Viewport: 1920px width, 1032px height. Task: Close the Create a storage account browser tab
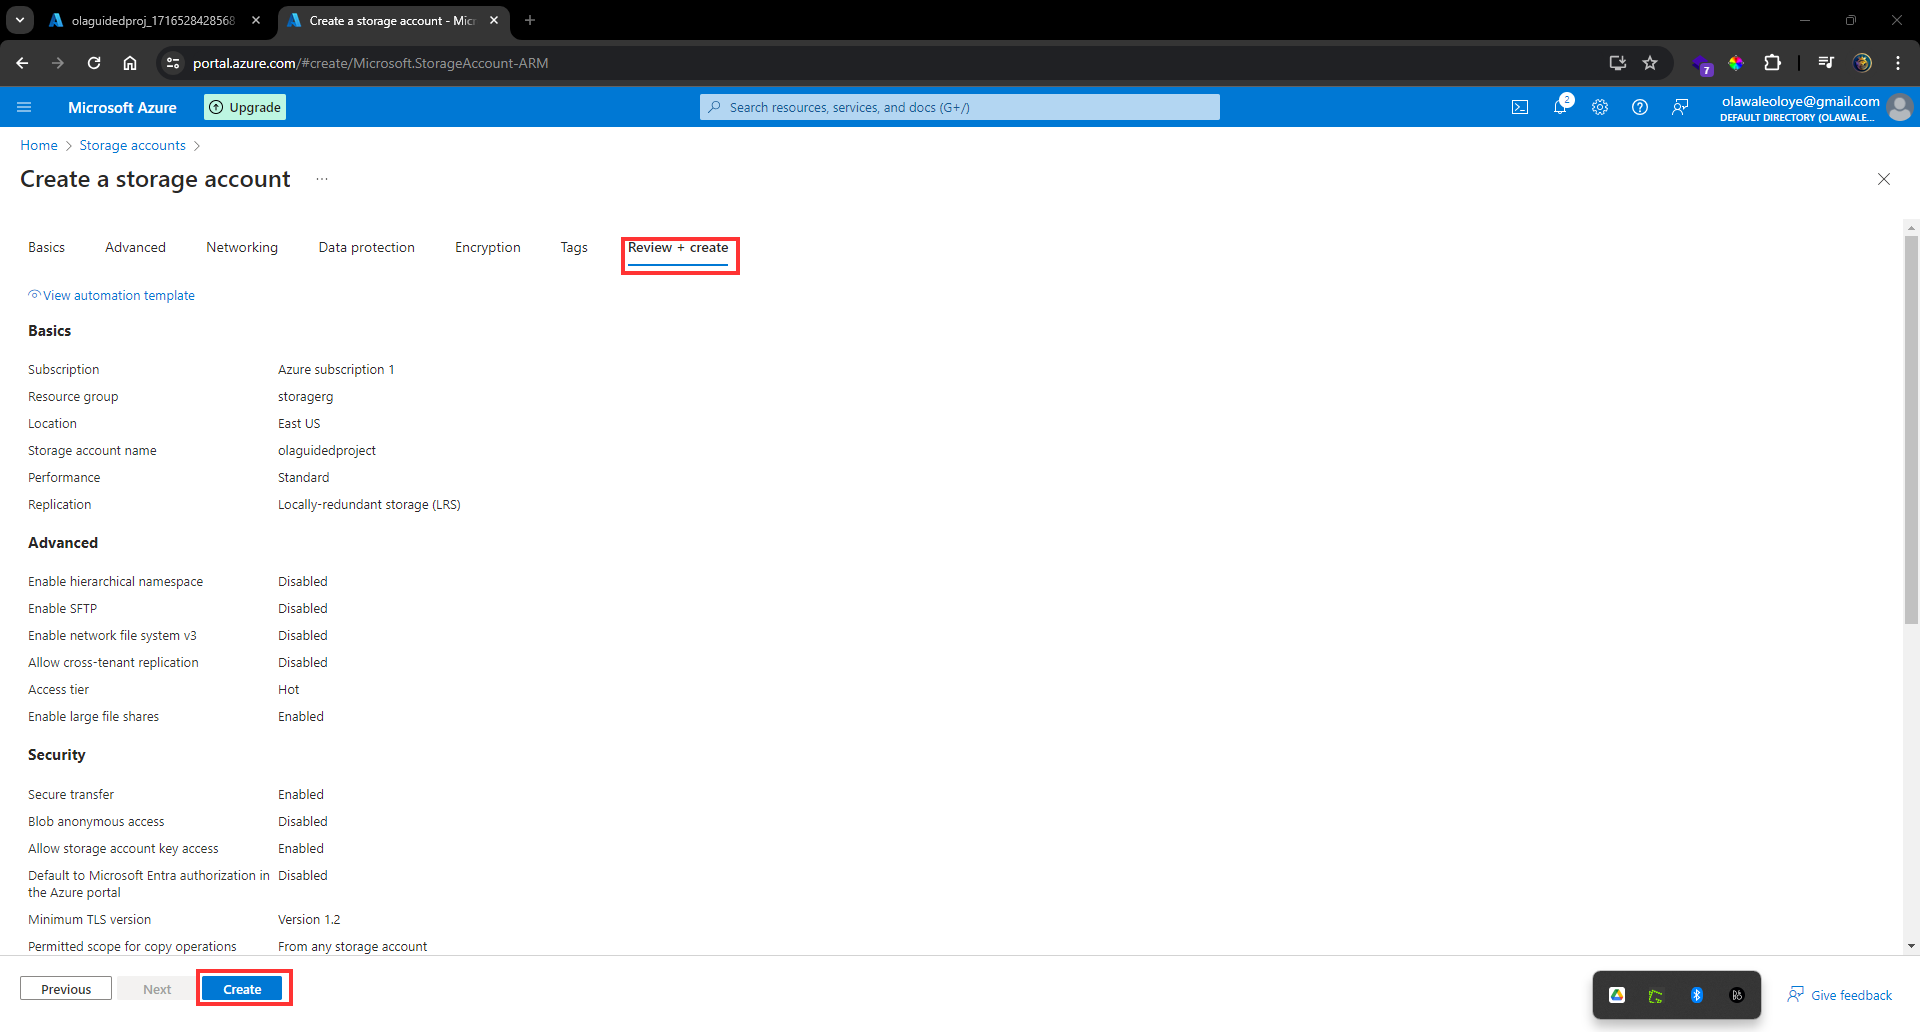(494, 20)
